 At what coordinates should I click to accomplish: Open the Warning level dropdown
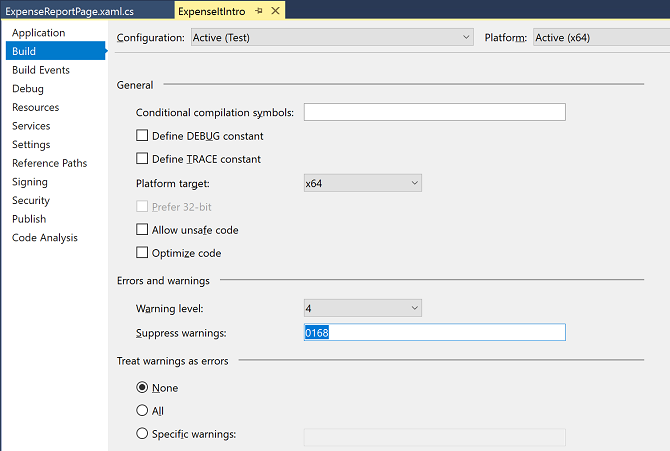point(363,308)
